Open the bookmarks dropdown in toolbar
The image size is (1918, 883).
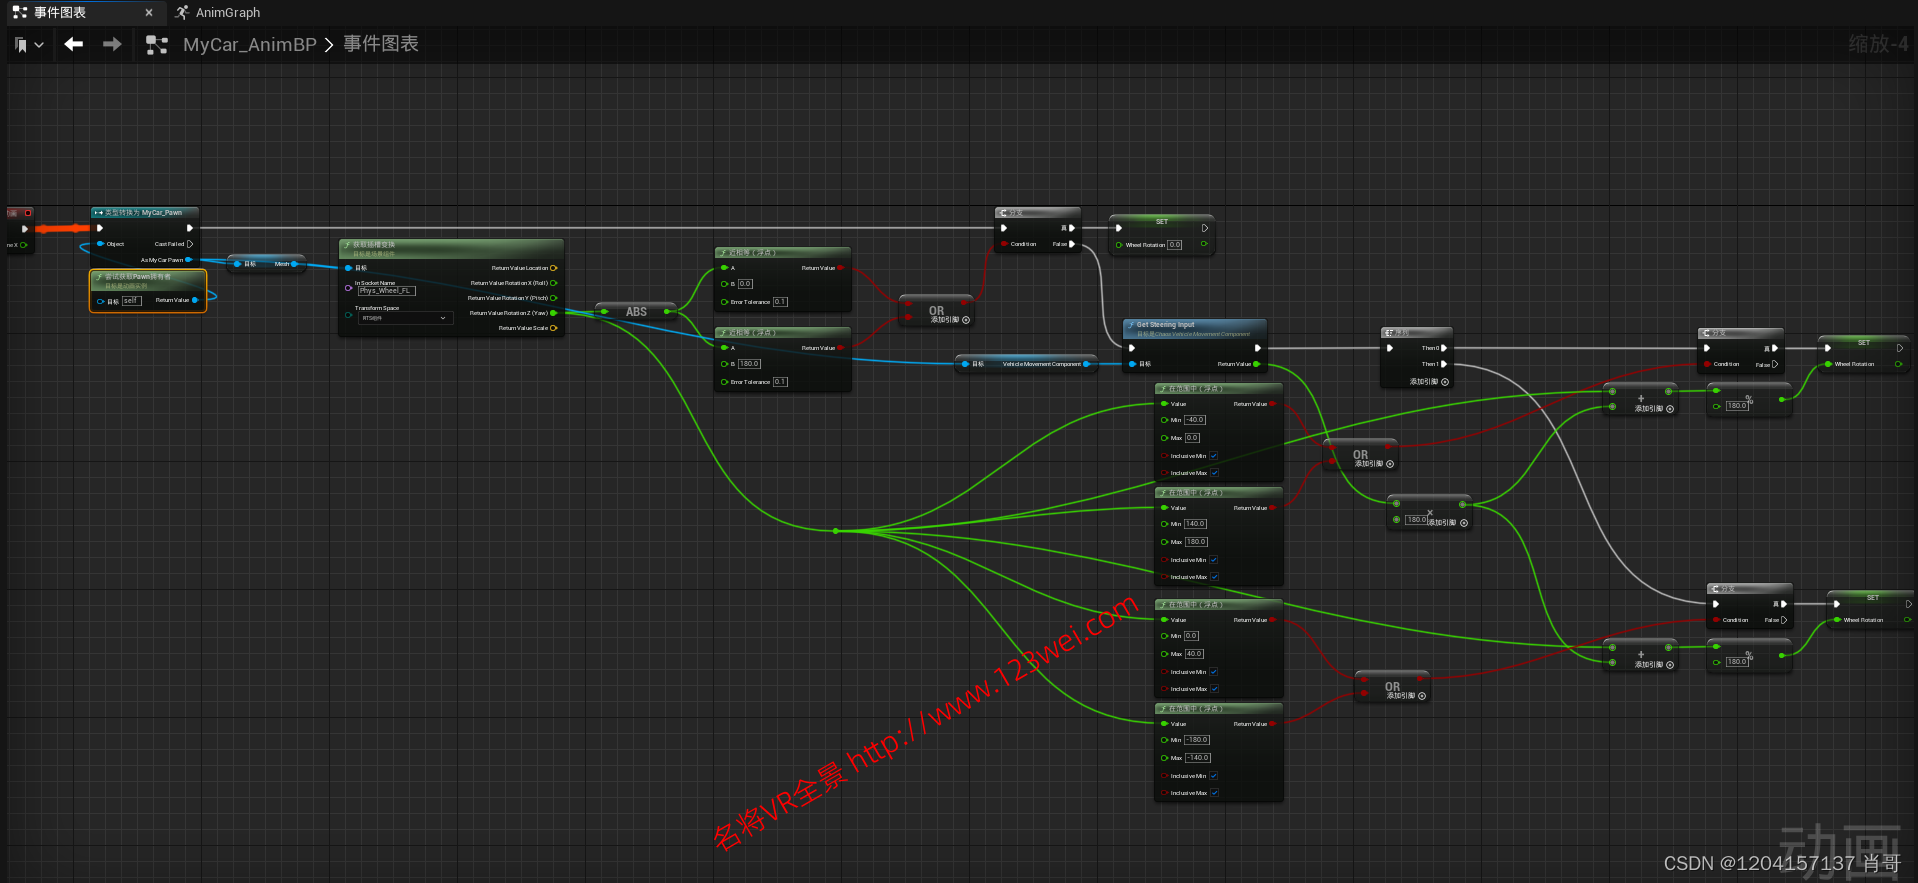(29, 45)
